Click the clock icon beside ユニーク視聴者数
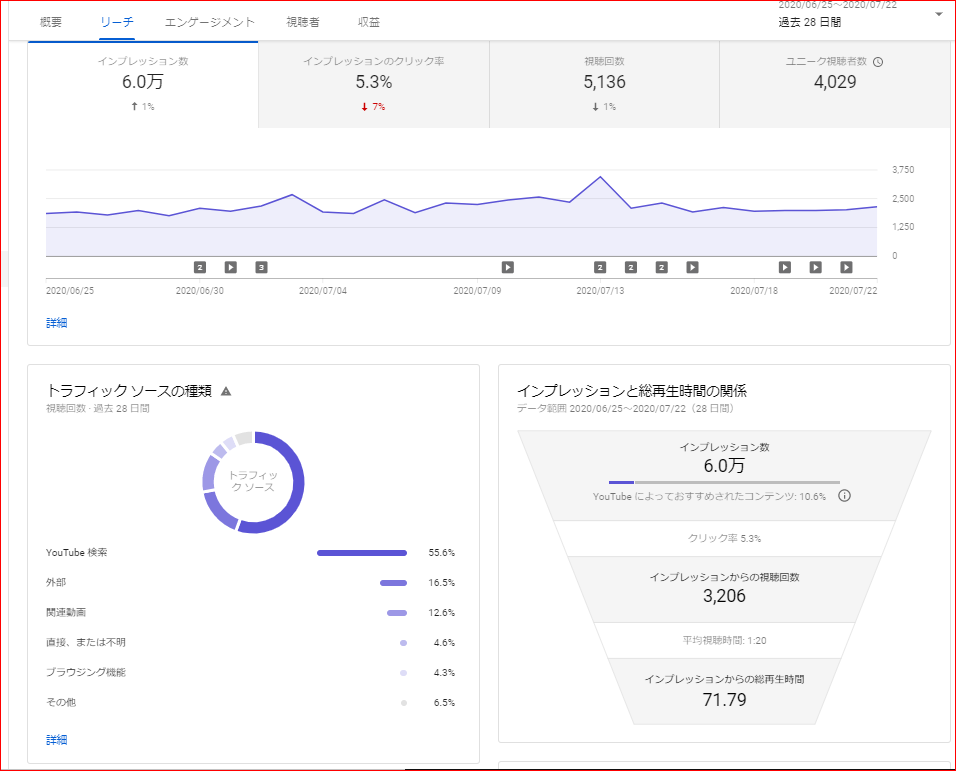The width and height of the screenshot is (956, 771). (878, 62)
